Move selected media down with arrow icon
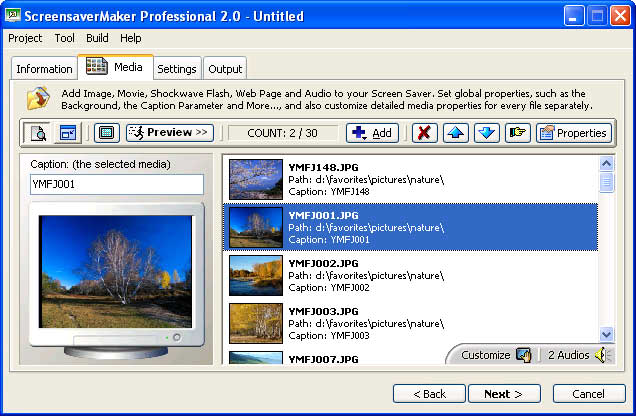The image size is (636, 416). click(x=487, y=133)
